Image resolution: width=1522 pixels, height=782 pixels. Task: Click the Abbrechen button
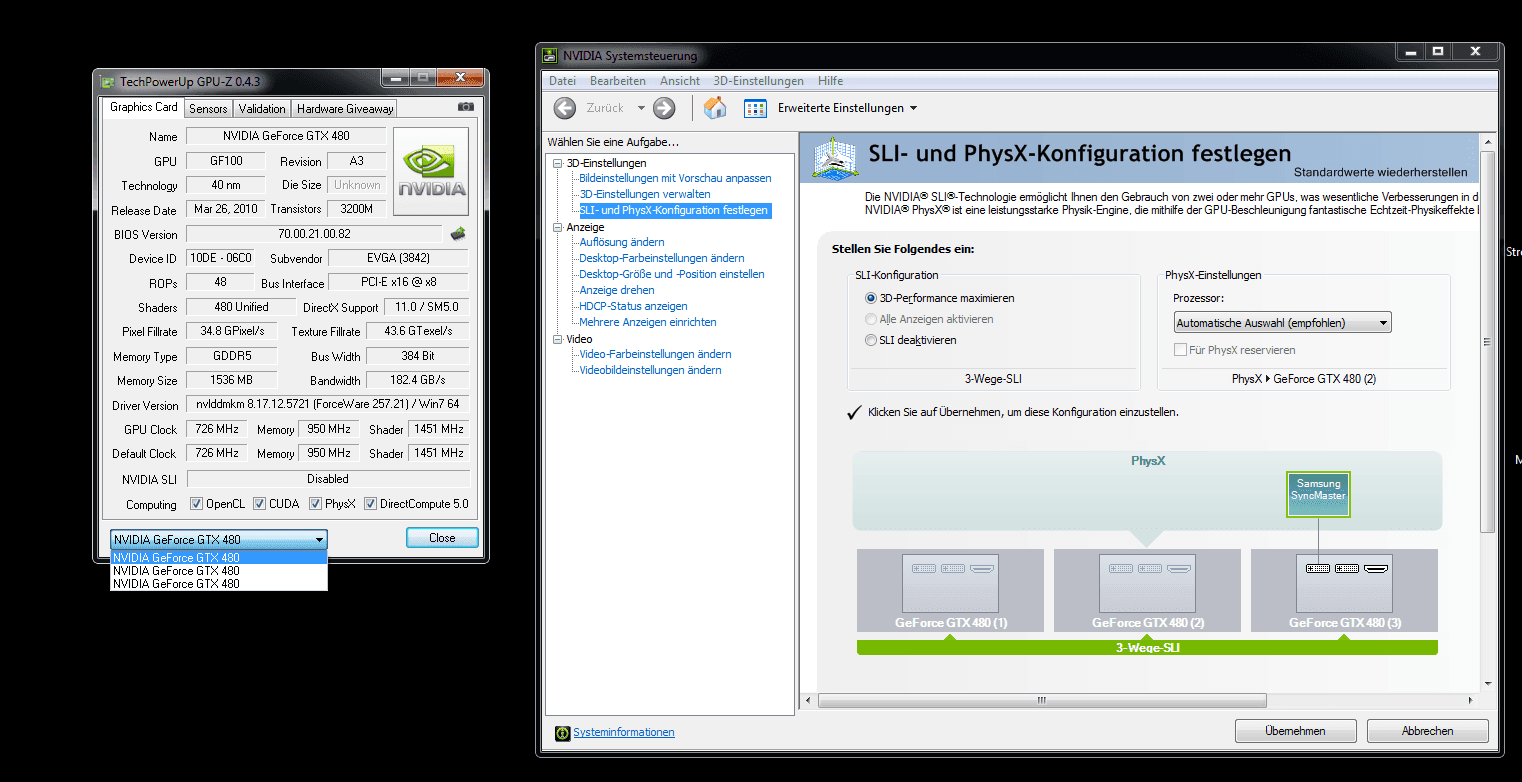(x=1427, y=731)
